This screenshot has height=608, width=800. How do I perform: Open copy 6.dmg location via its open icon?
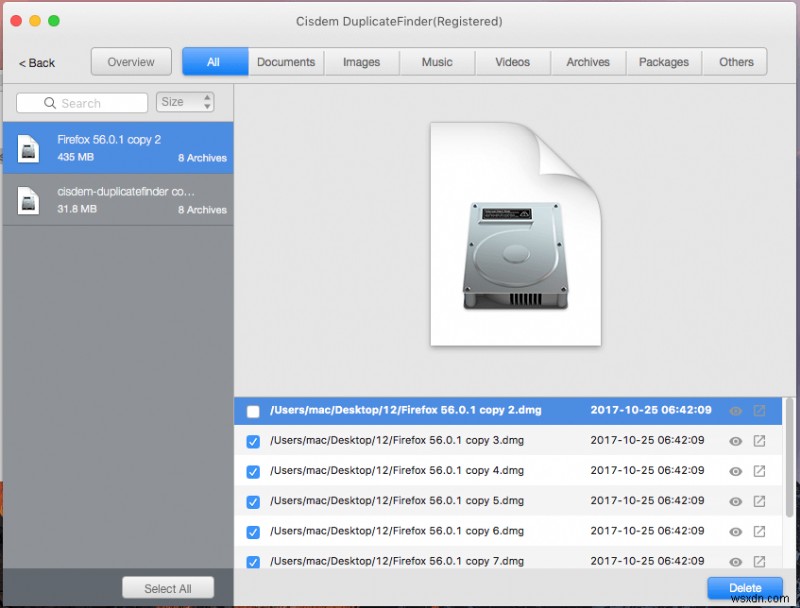click(761, 531)
